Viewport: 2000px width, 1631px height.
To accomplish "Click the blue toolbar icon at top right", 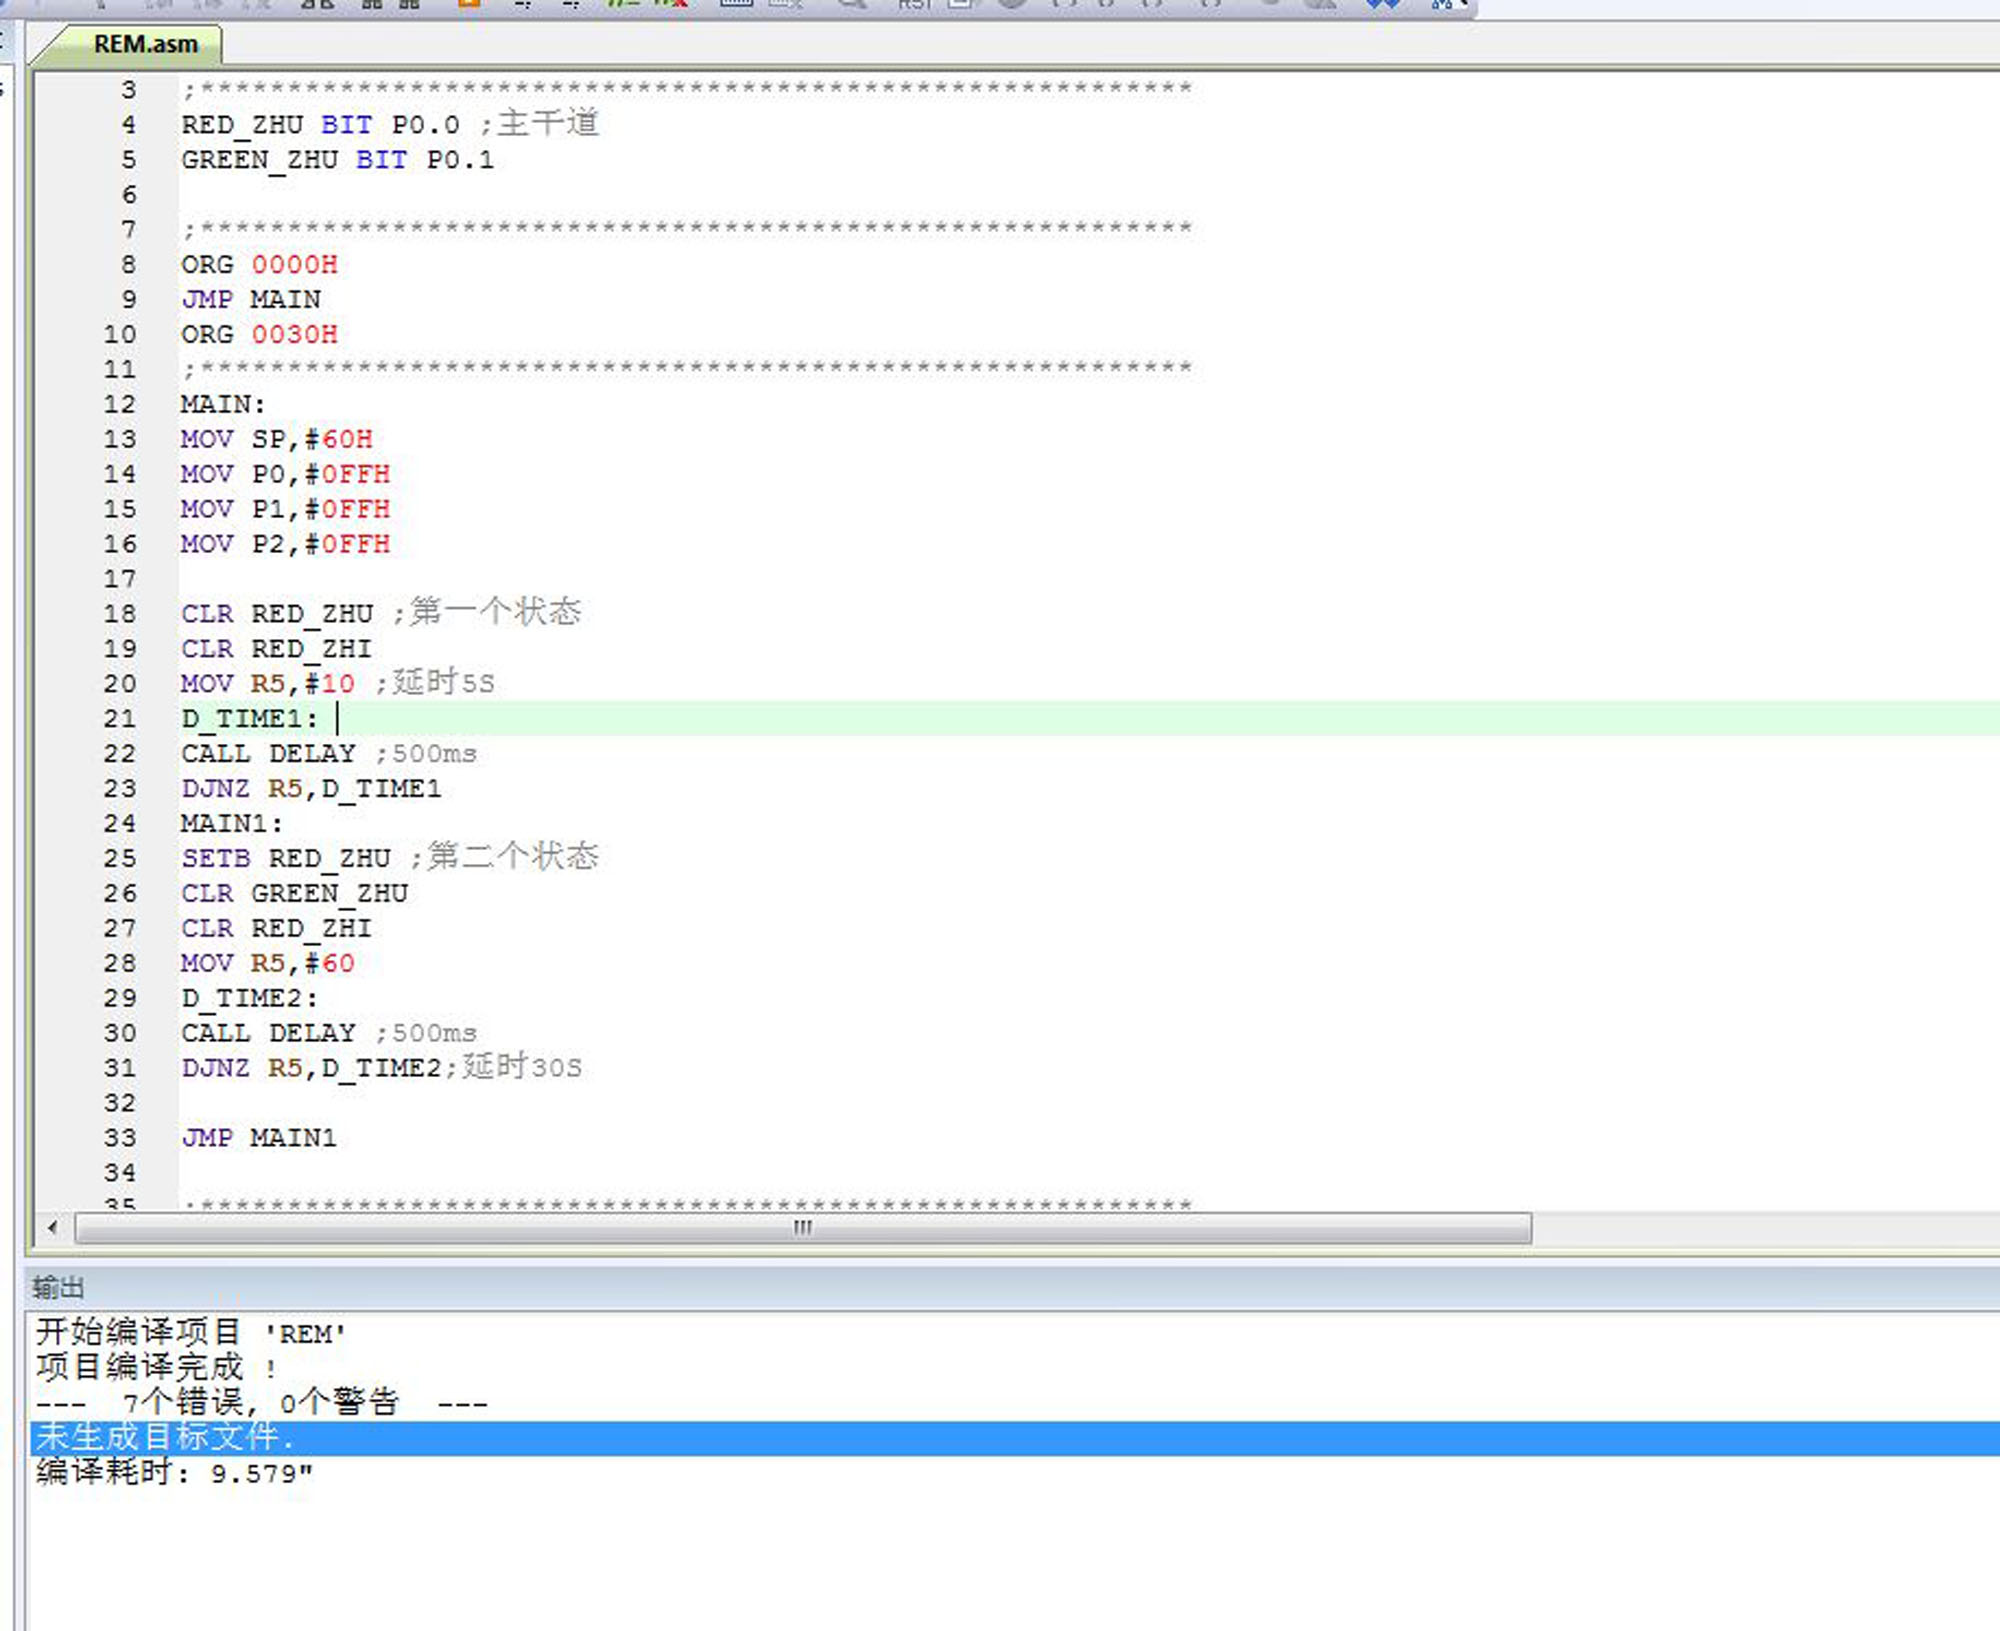I will [x=1382, y=5].
